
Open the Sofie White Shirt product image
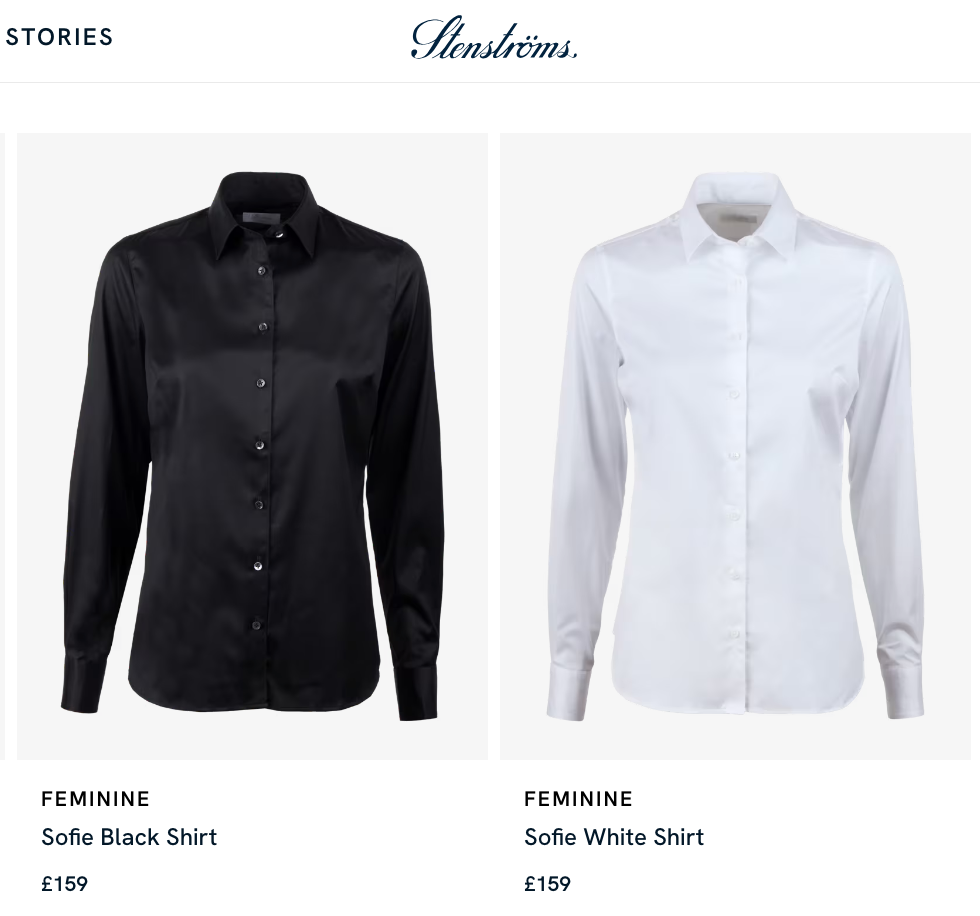[x=736, y=446]
